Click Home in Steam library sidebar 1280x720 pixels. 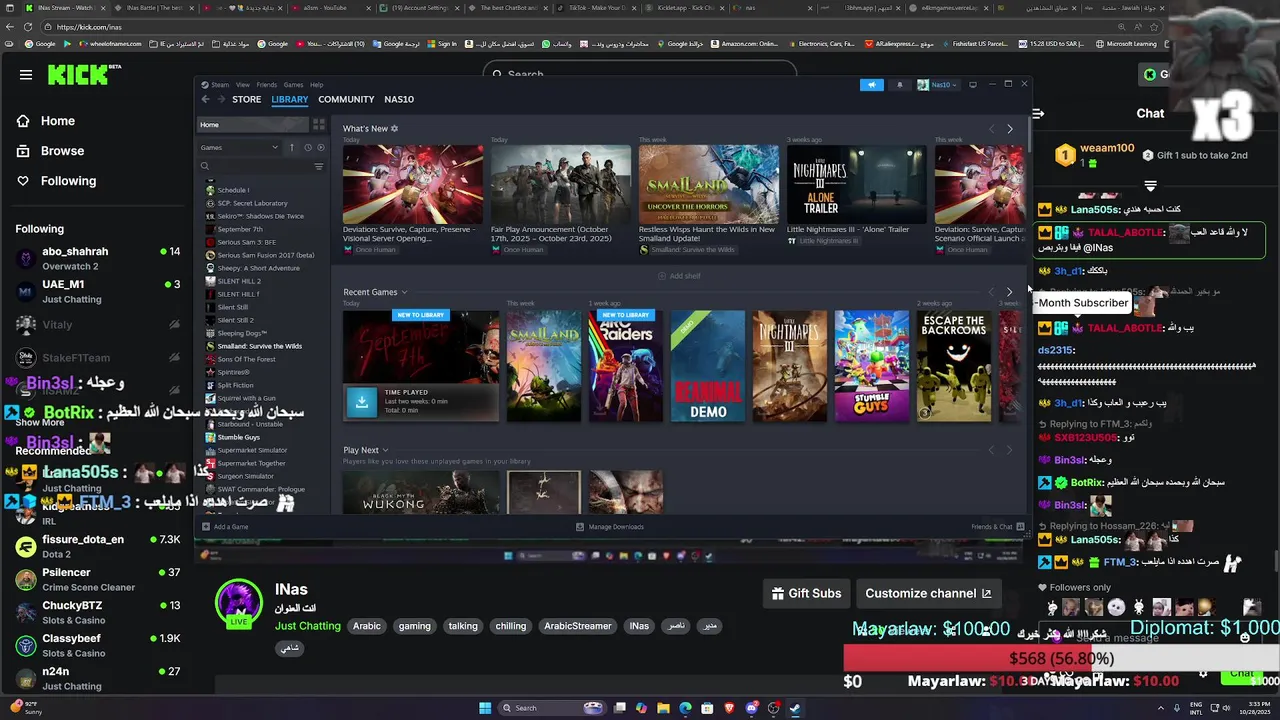(252, 124)
